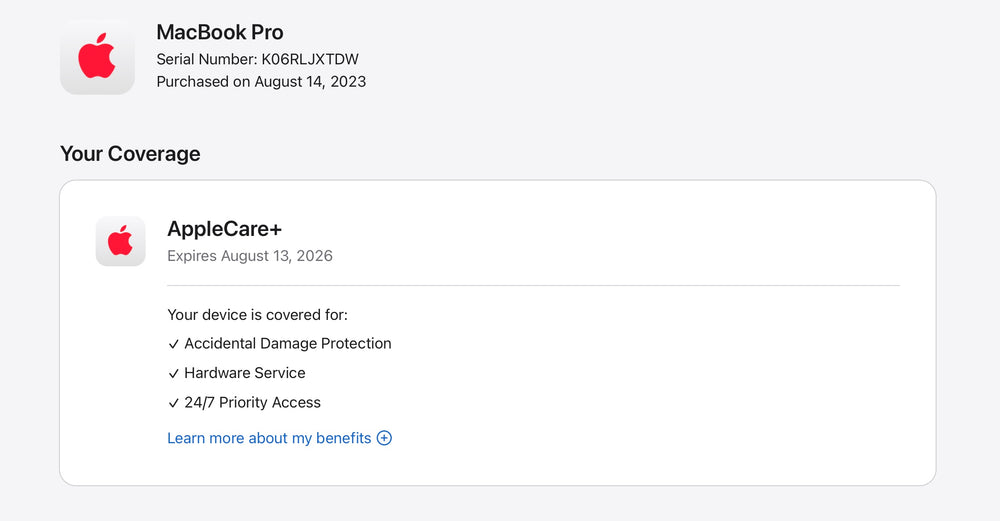Click the Hardware Service checkmark
This screenshot has height=521, width=1000.
click(x=174, y=373)
